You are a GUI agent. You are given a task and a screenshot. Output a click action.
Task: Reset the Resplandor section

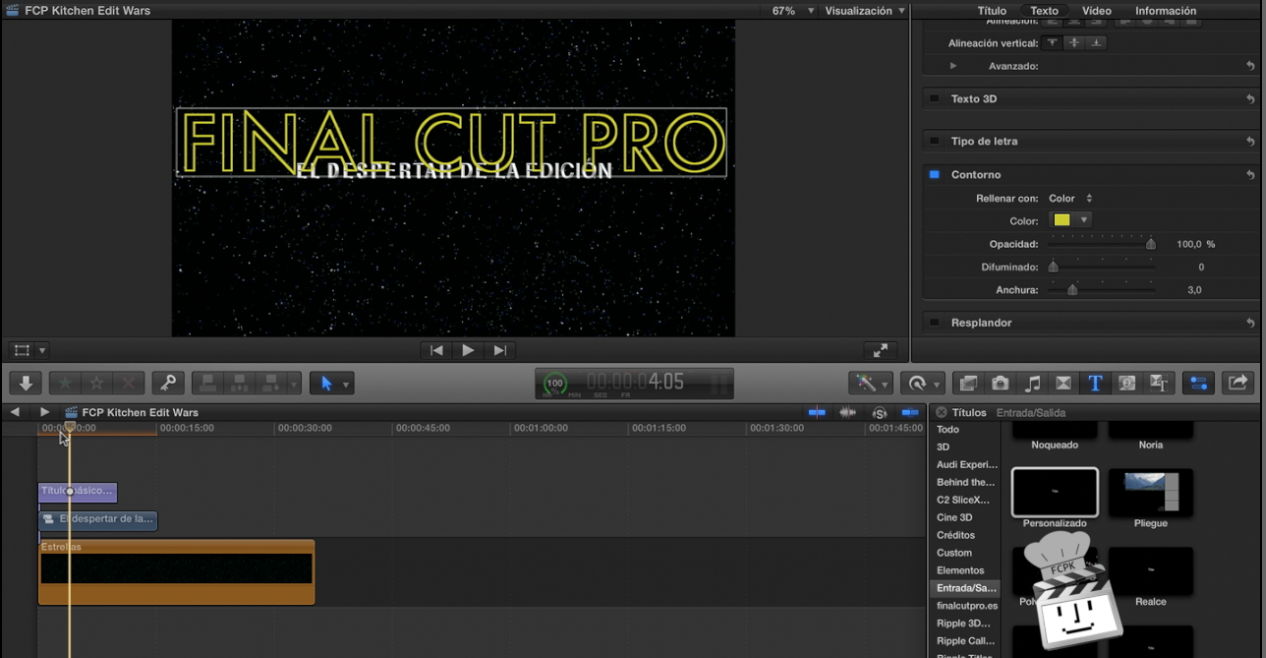tap(1250, 323)
